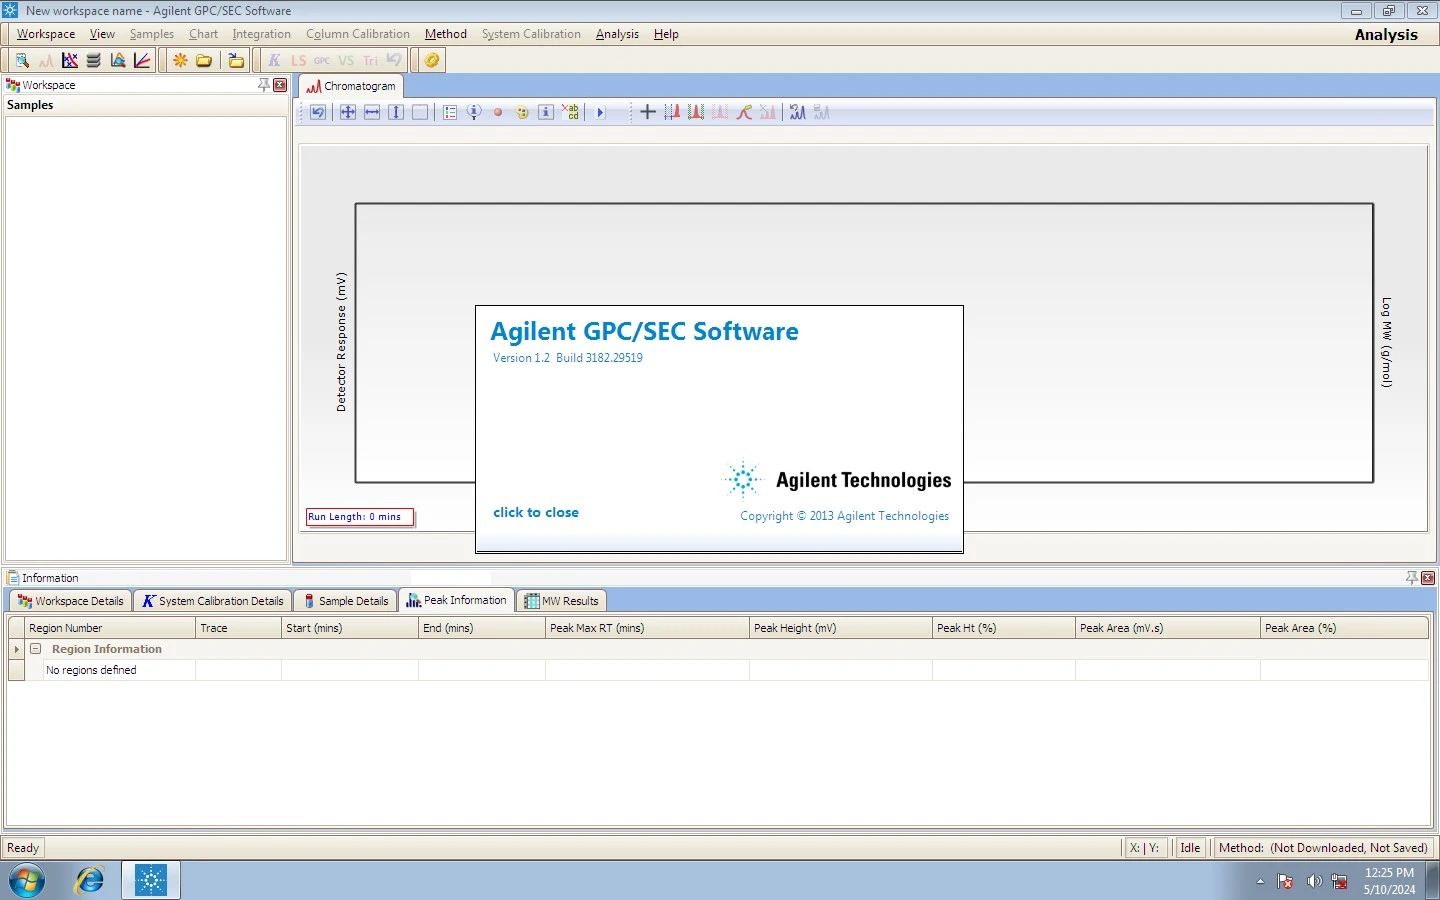Click the Start (mins) column header

(x=350, y=628)
